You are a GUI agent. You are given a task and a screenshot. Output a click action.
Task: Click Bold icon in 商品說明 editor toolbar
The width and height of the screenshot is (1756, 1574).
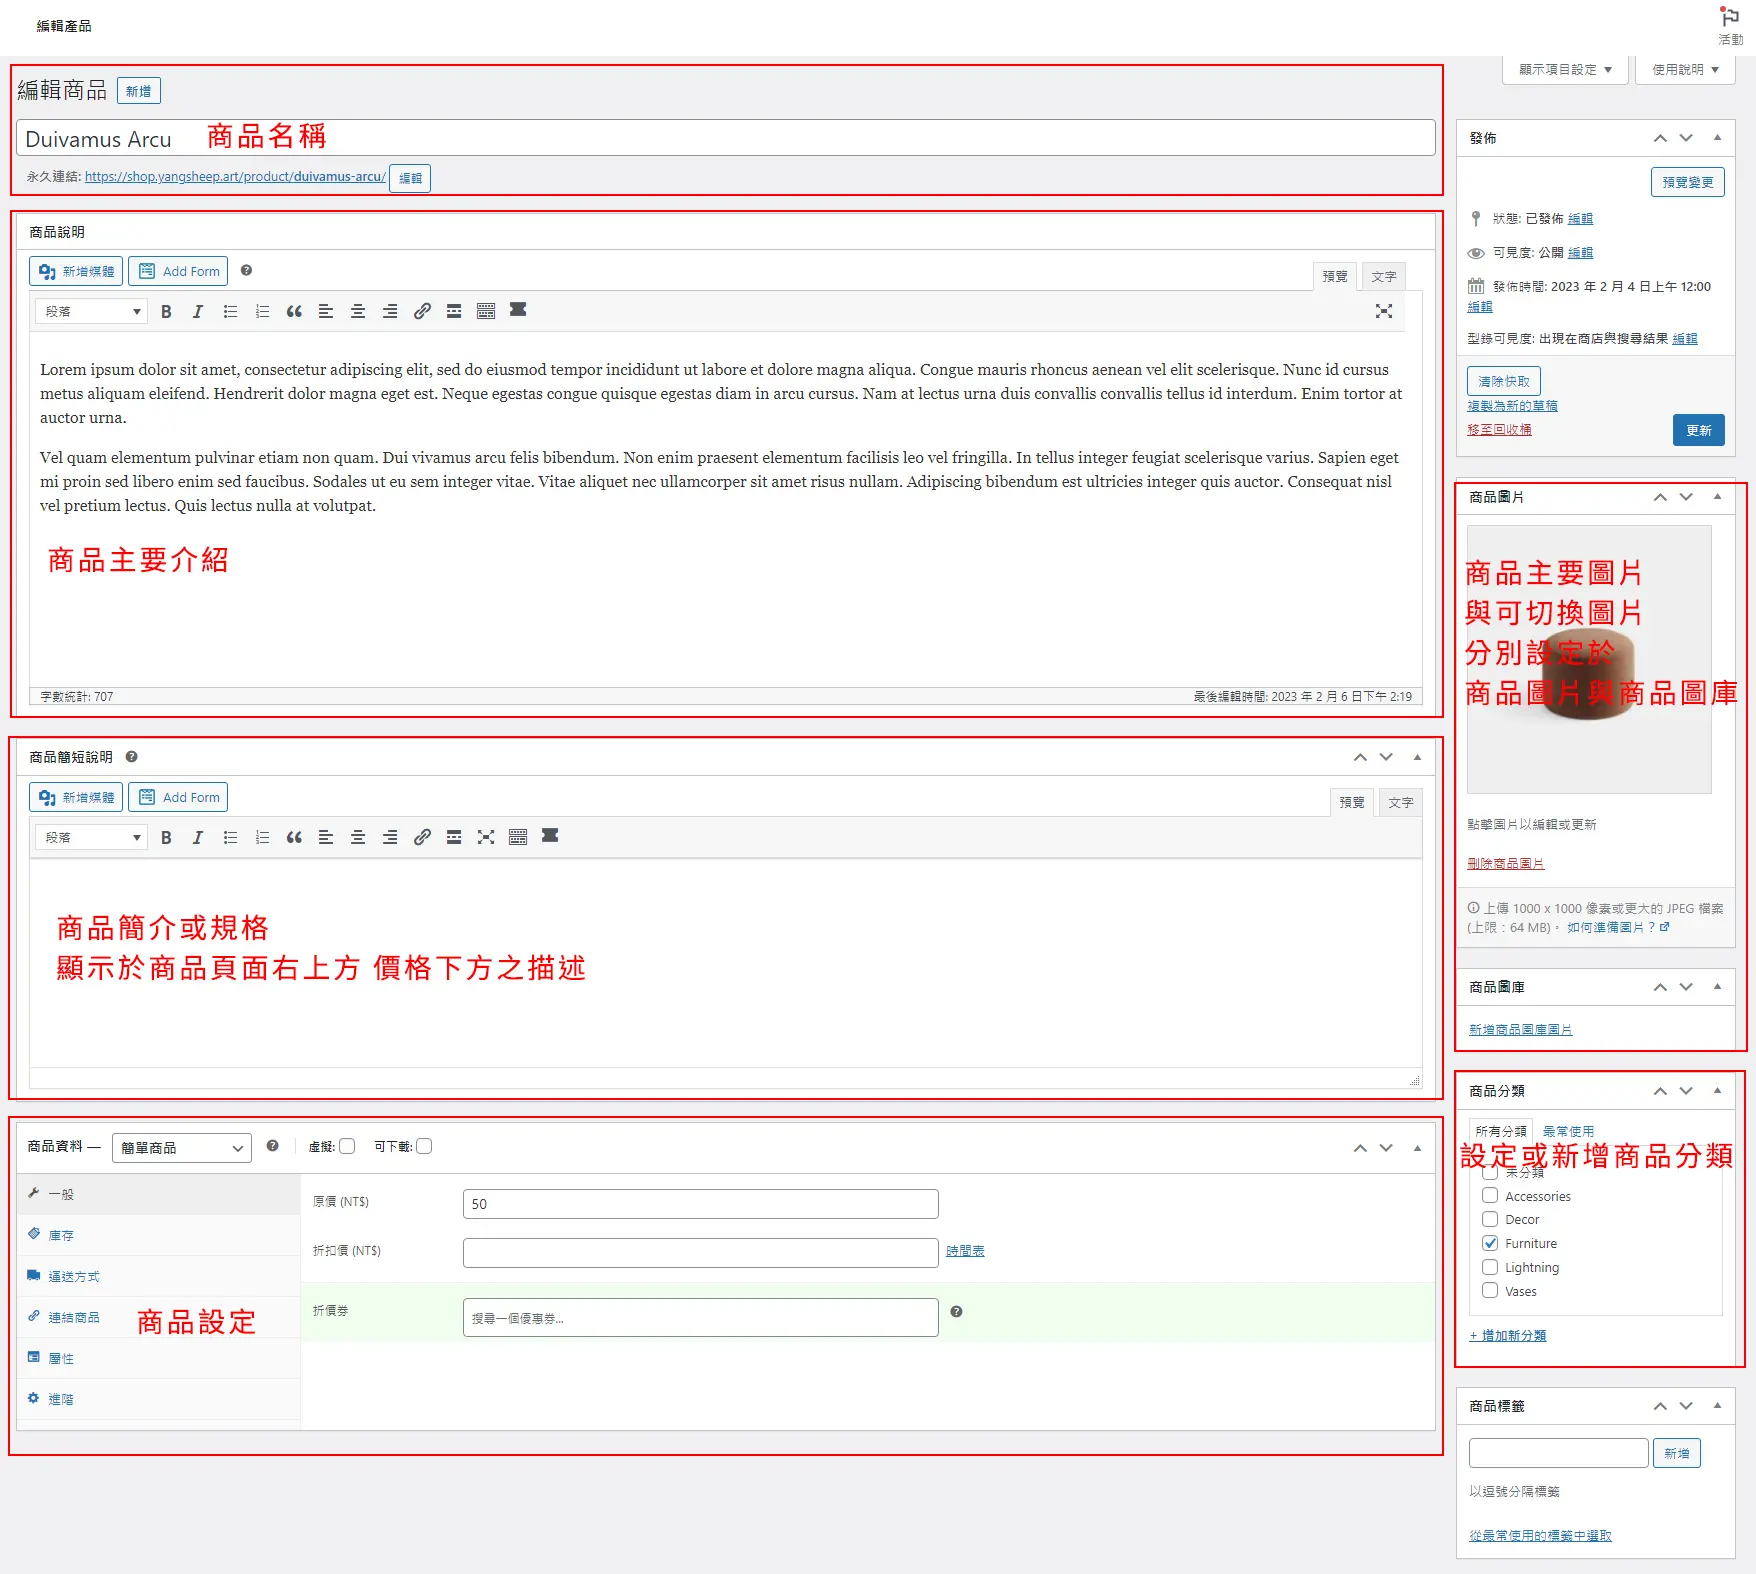pyautogui.click(x=166, y=311)
